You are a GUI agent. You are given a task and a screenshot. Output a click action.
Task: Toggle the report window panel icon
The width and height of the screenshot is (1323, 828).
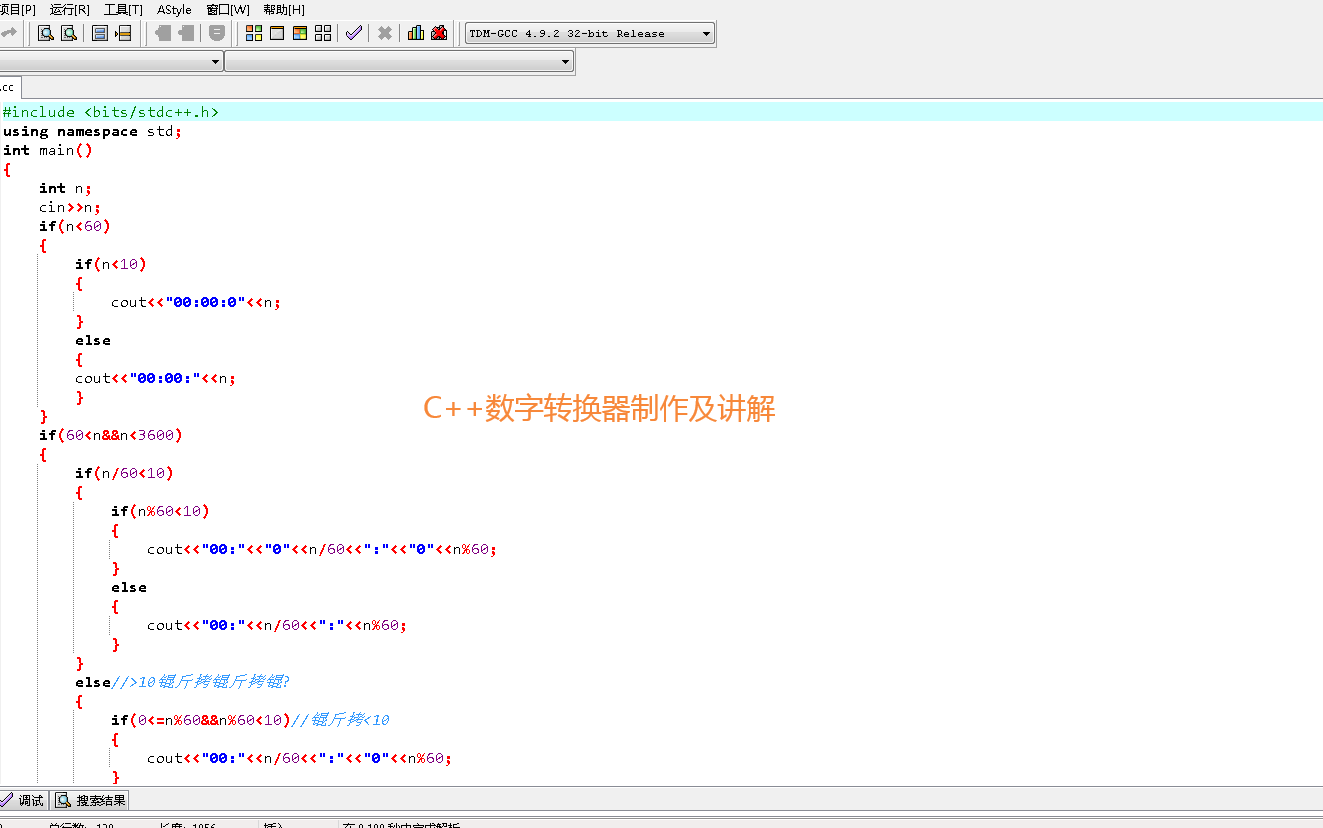(123, 33)
